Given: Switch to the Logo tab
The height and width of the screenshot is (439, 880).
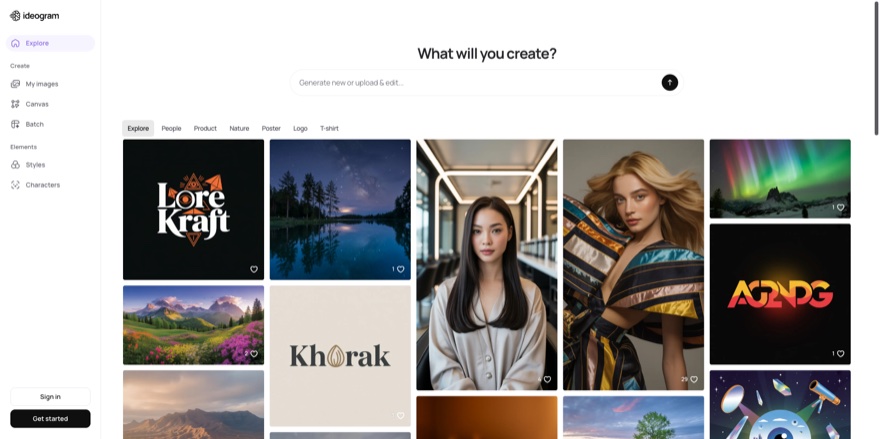Looking at the screenshot, I should 300,129.
